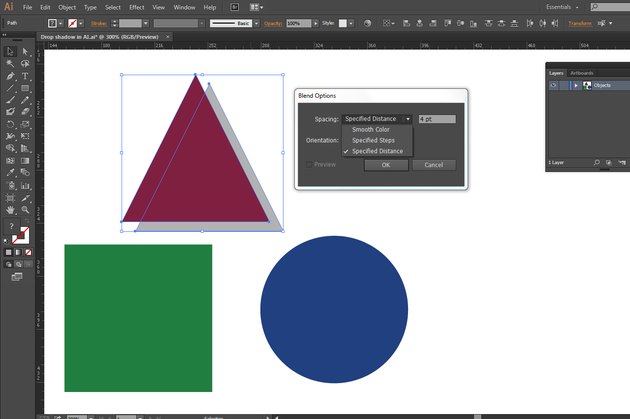This screenshot has height=419, width=630.
Task: Select the Column Graph tool
Action: pyautogui.click(x=25, y=186)
